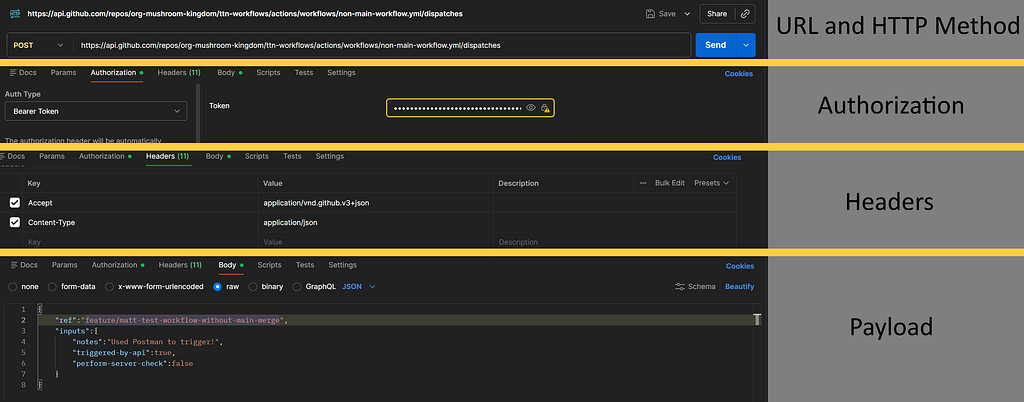Click the three-dots column options icon

pos(643,183)
